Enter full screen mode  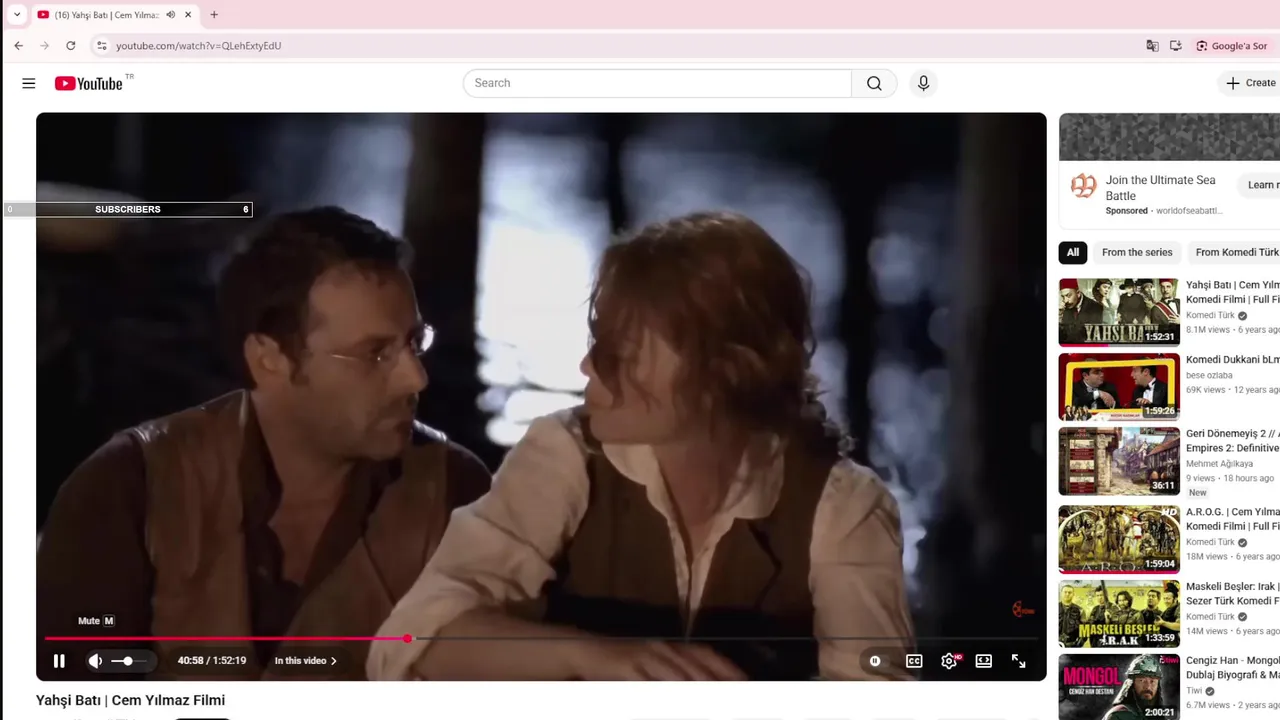tap(1018, 661)
